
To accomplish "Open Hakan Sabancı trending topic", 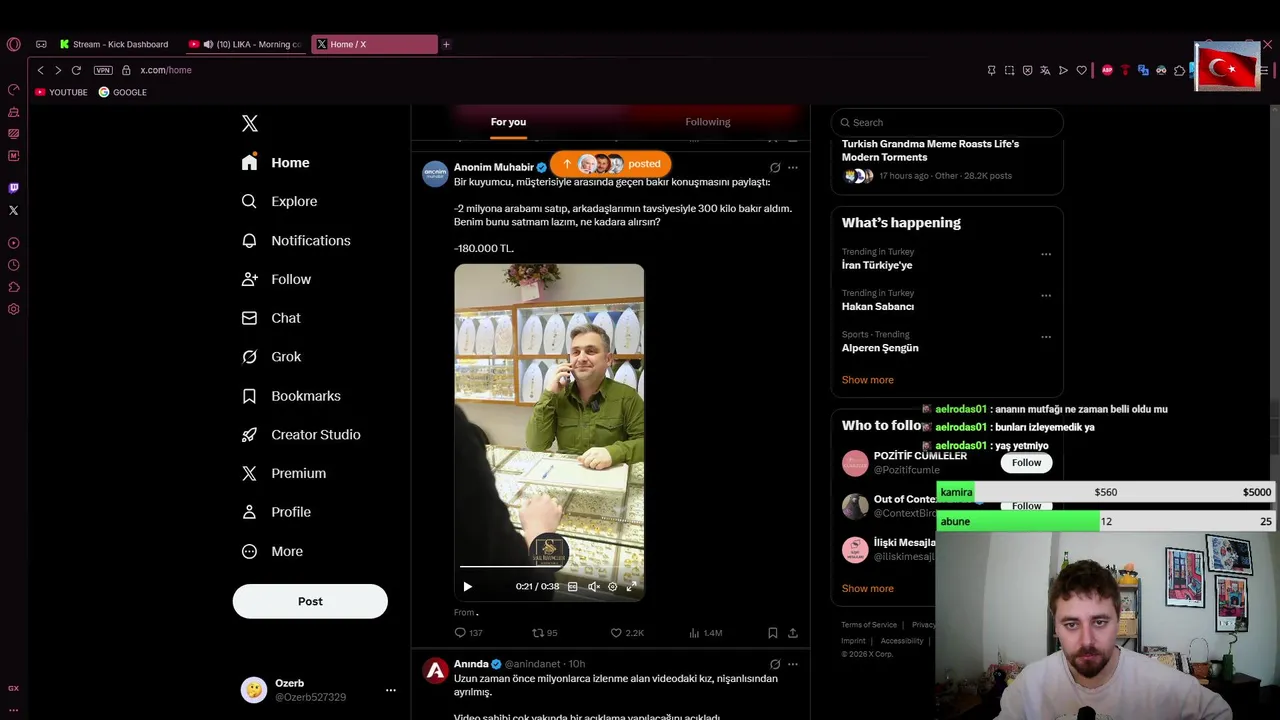I will click(878, 307).
